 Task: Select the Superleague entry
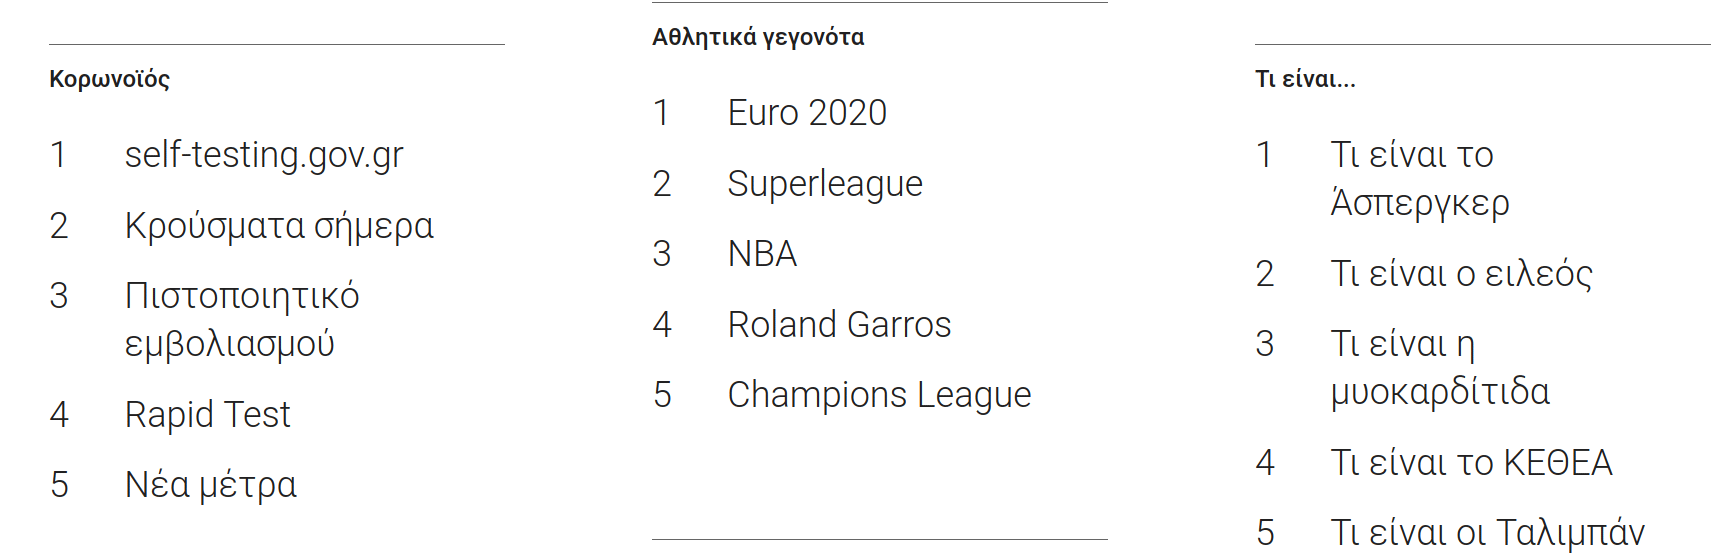tap(825, 184)
